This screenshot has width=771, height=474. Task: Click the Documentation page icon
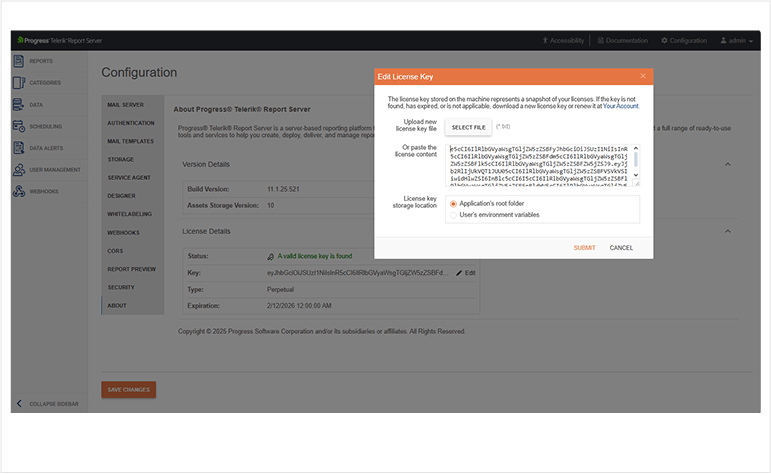600,40
